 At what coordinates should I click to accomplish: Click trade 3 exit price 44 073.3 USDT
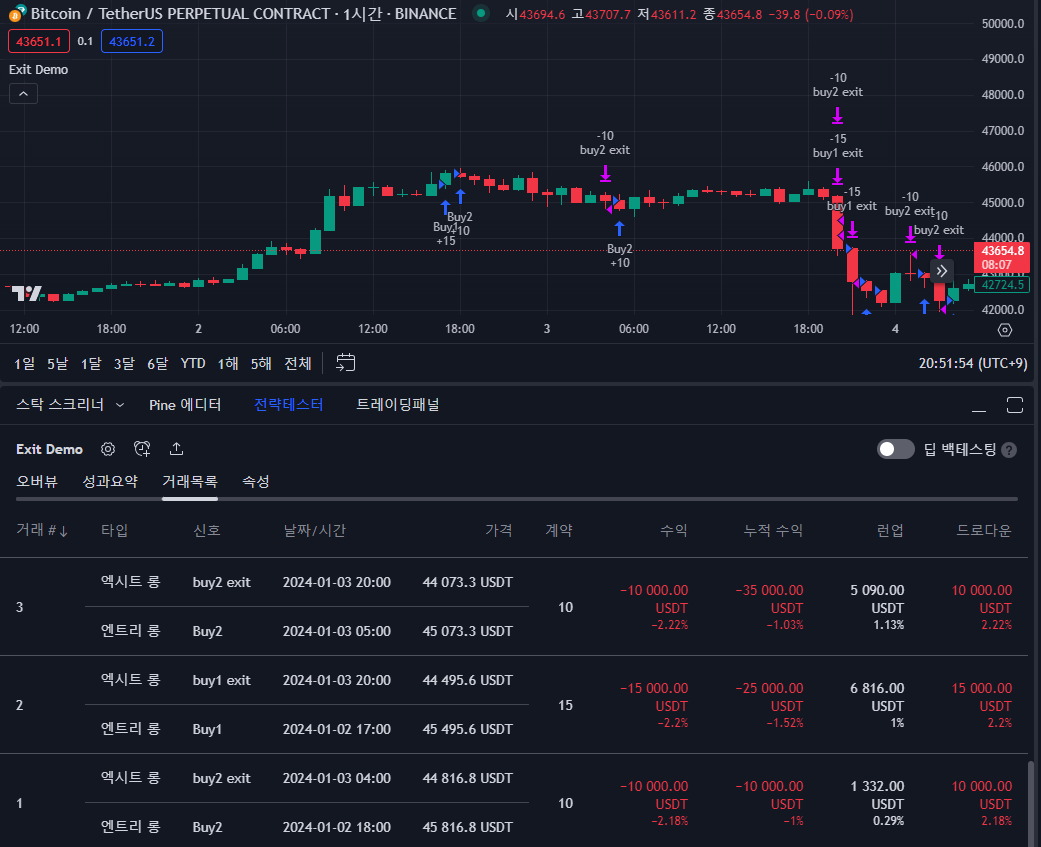click(x=467, y=582)
